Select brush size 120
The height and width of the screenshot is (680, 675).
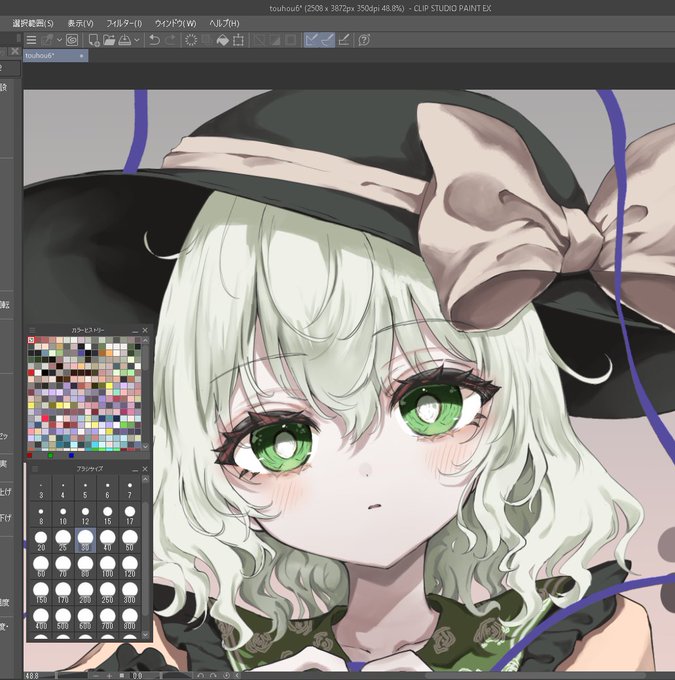pos(129,566)
